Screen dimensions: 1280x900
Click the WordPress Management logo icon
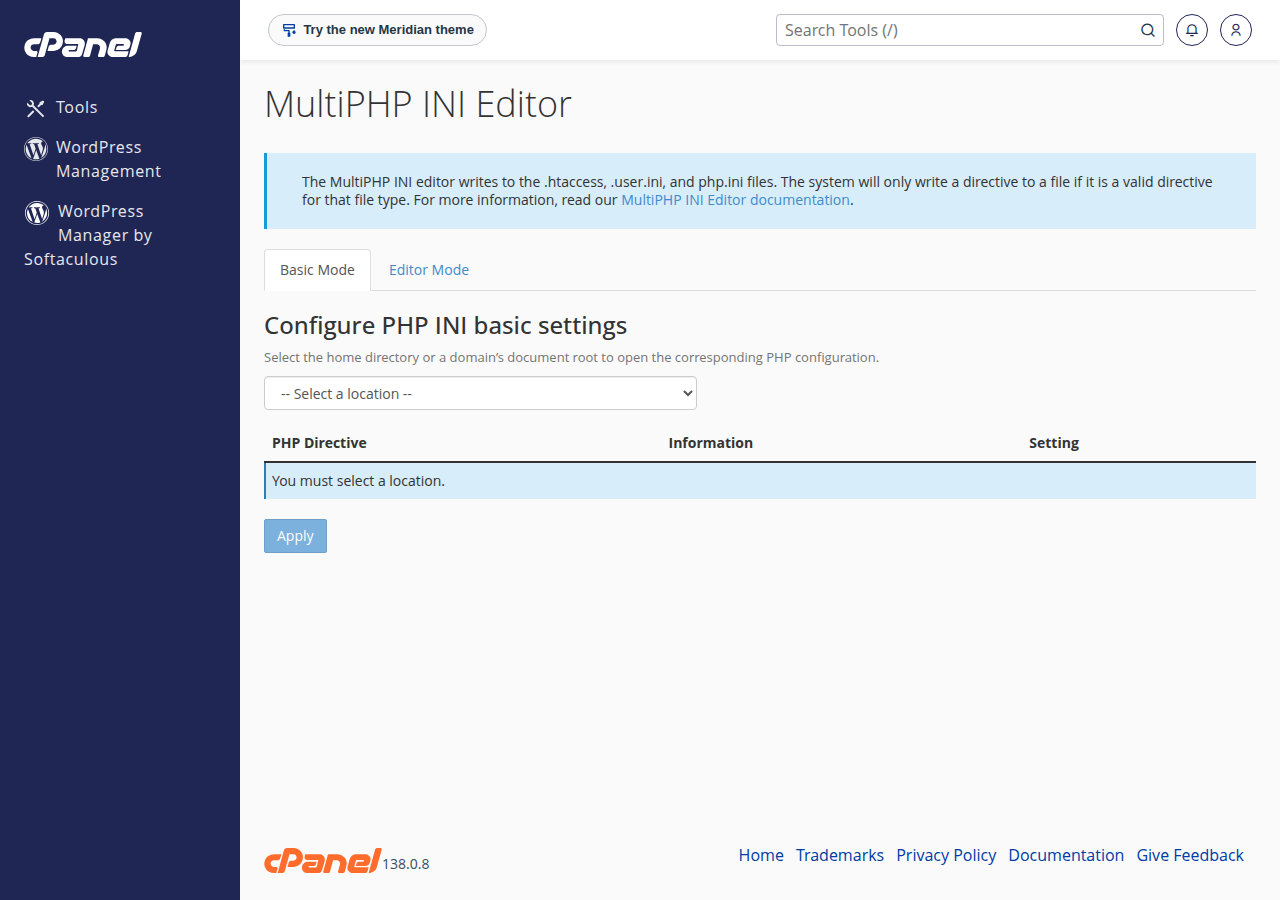pos(36,149)
